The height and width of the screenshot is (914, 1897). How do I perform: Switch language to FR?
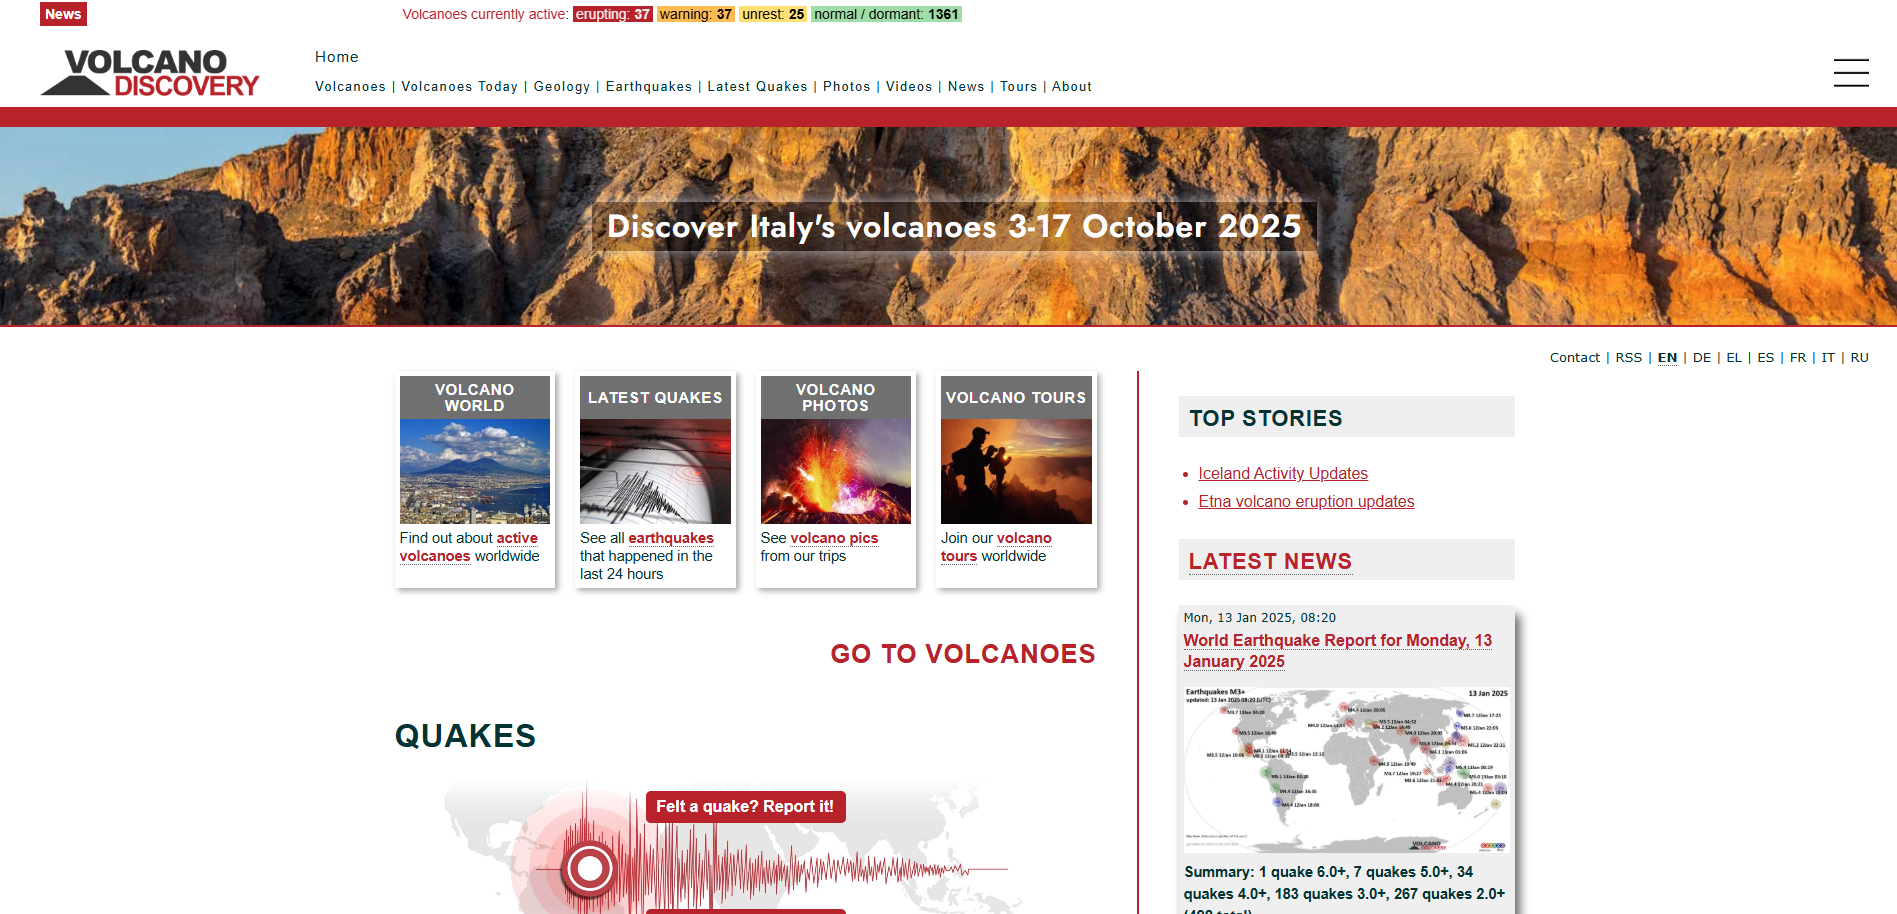pyautogui.click(x=1797, y=358)
